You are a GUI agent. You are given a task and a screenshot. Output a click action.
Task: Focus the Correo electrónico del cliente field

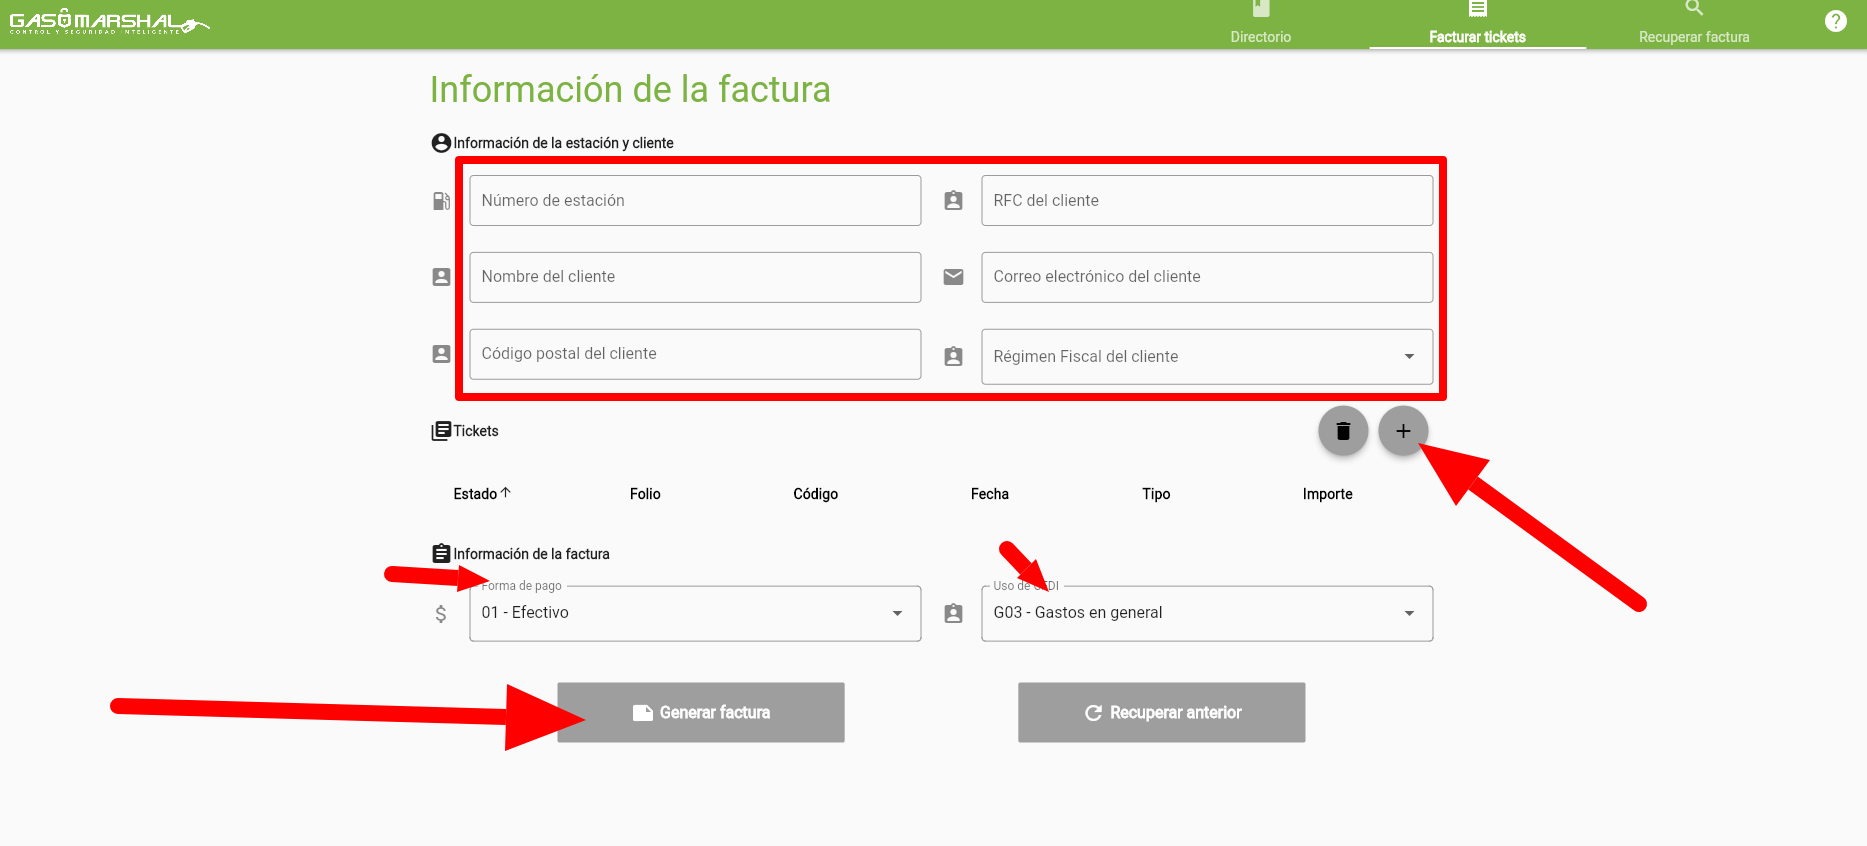(1207, 277)
